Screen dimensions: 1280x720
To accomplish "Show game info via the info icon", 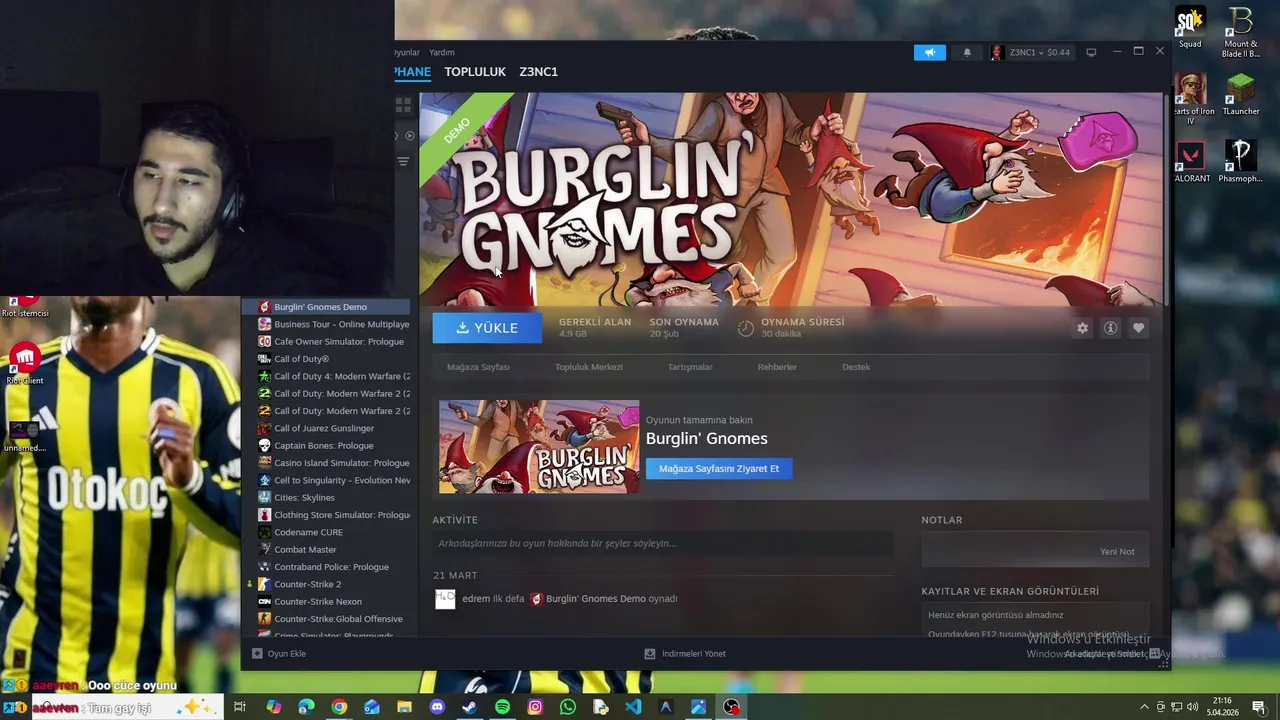I will 1110,328.
